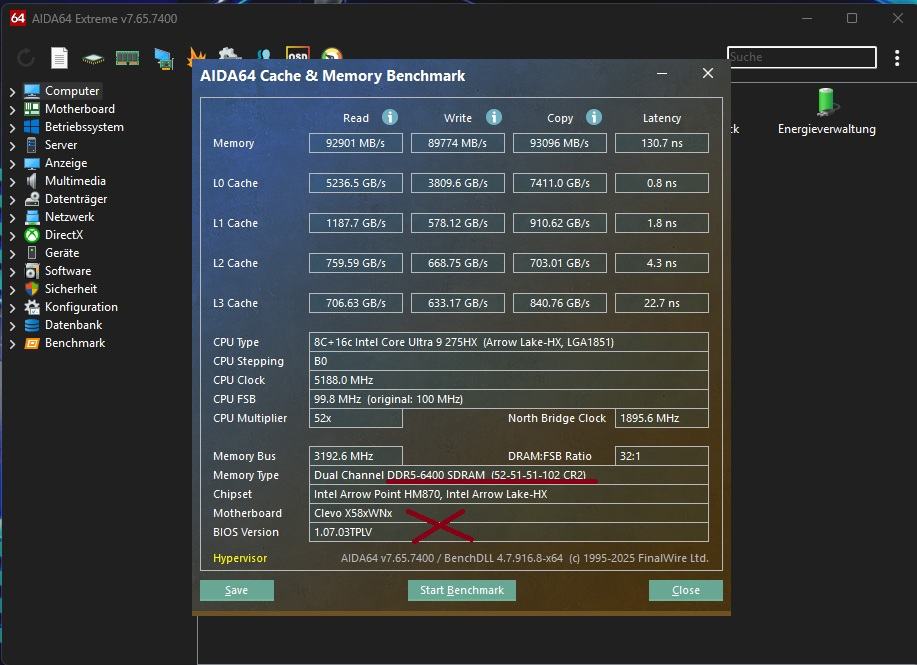Click the Energieverwaltung battery icon
The width and height of the screenshot is (917, 665).
[826, 101]
